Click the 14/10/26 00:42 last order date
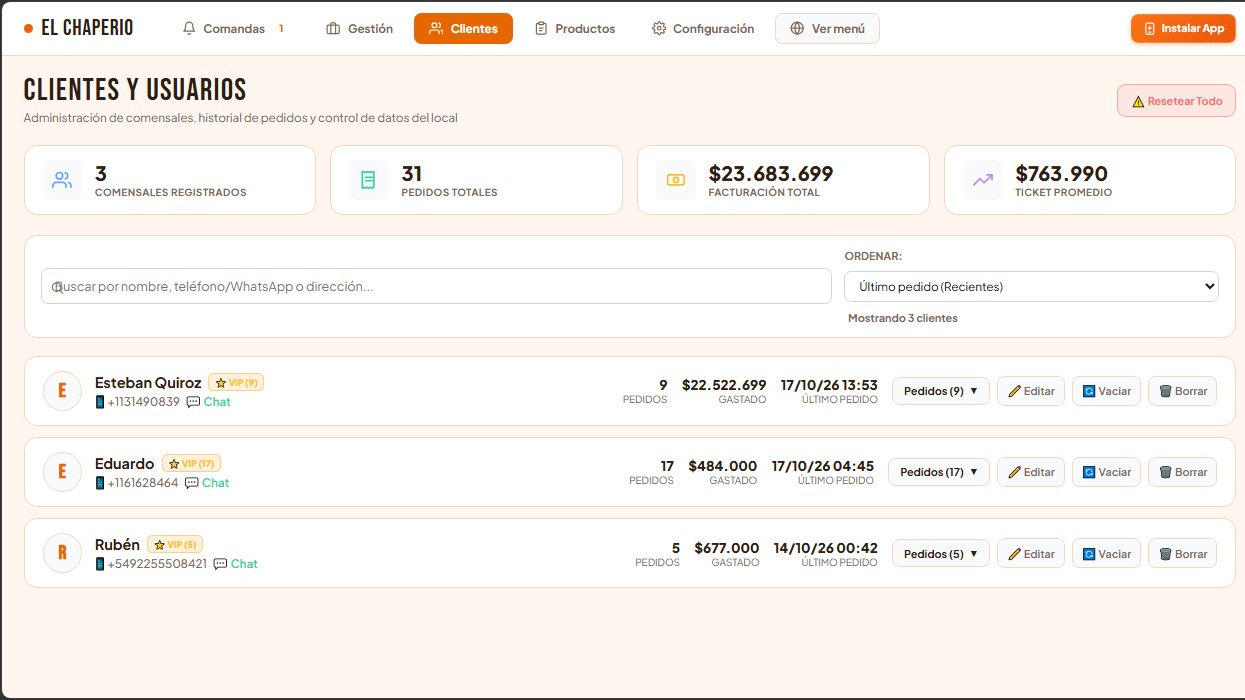 826,548
